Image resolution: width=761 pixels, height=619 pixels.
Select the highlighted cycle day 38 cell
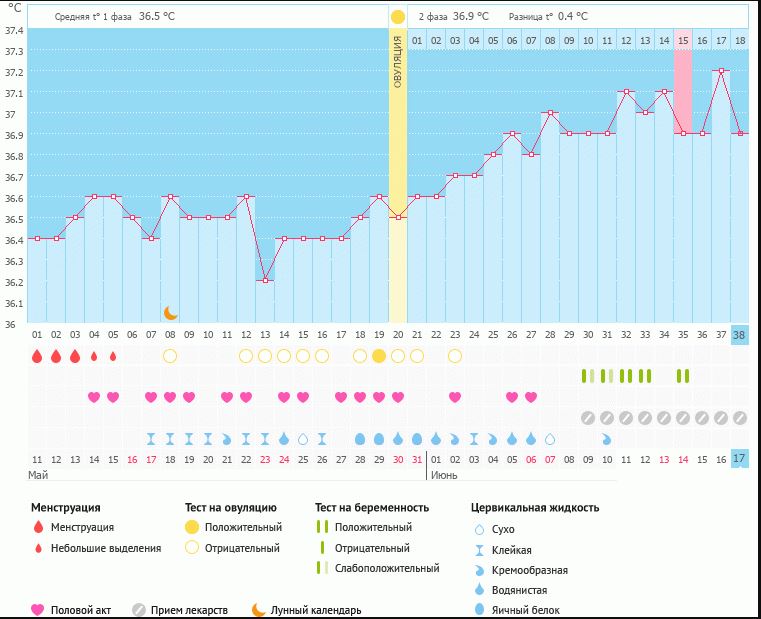[739, 335]
